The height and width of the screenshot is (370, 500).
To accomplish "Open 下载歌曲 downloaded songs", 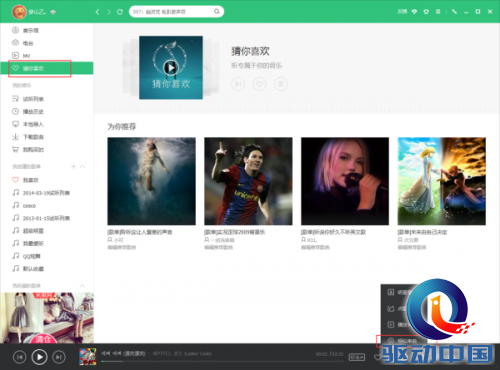I will [28, 137].
